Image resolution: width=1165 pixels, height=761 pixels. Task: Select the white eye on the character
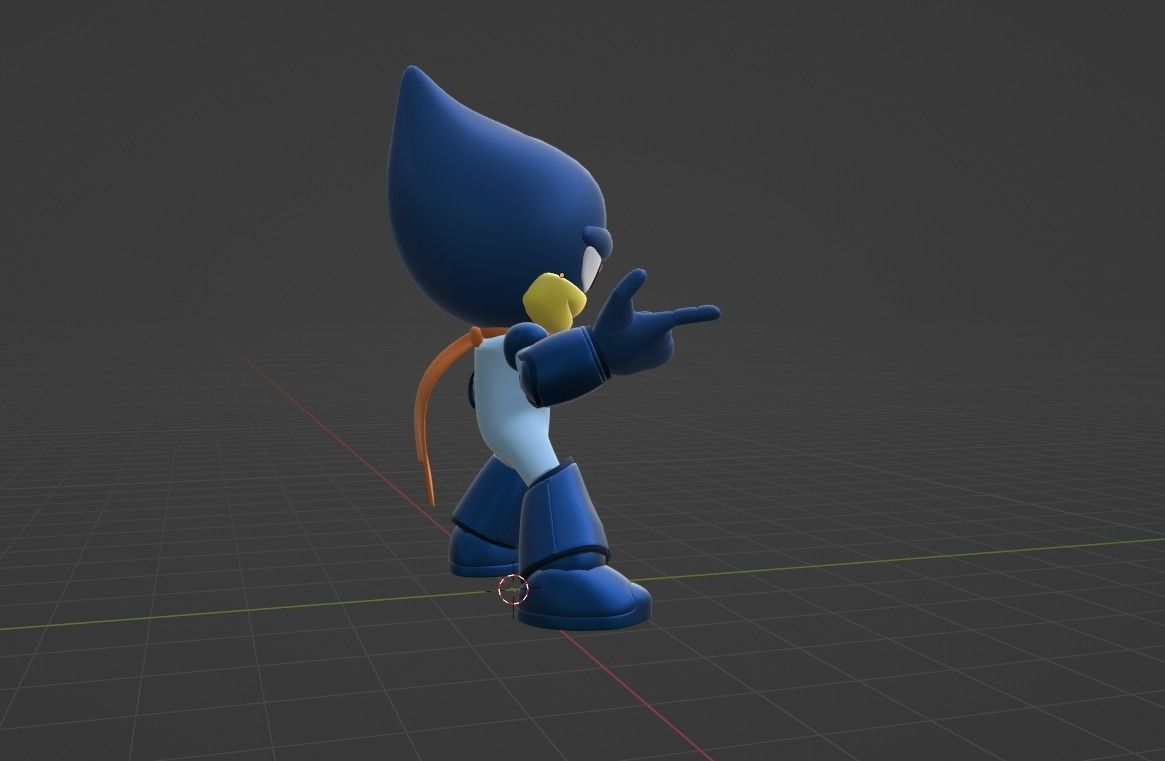(591, 268)
